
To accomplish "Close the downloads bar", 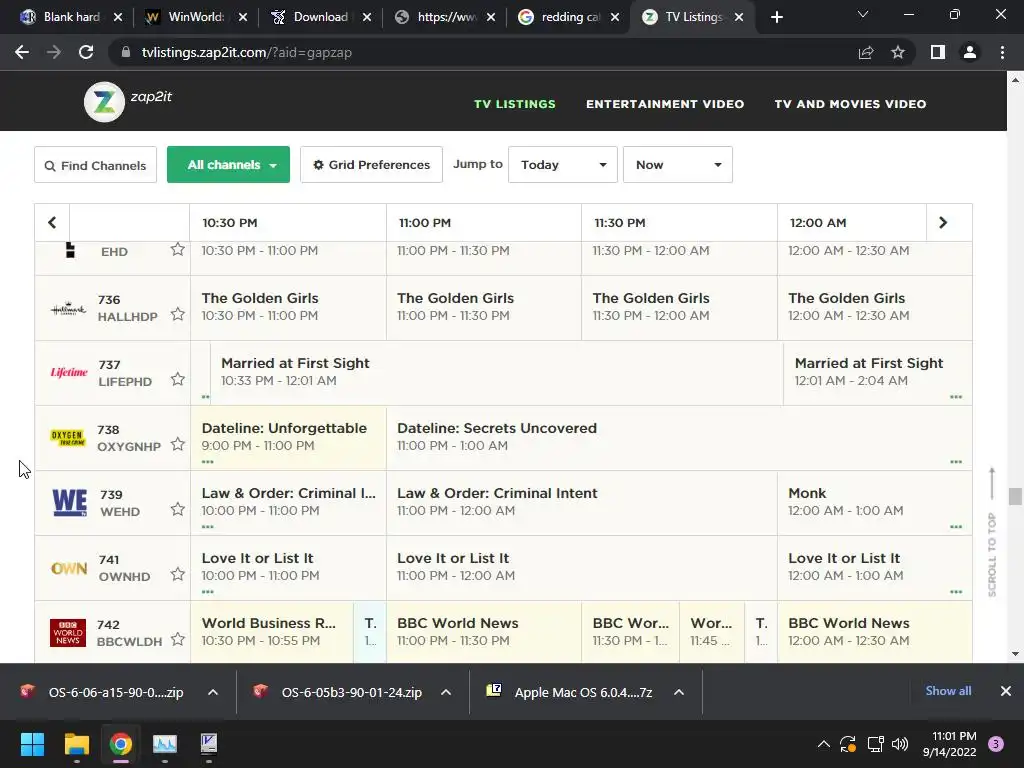I will click(1006, 691).
